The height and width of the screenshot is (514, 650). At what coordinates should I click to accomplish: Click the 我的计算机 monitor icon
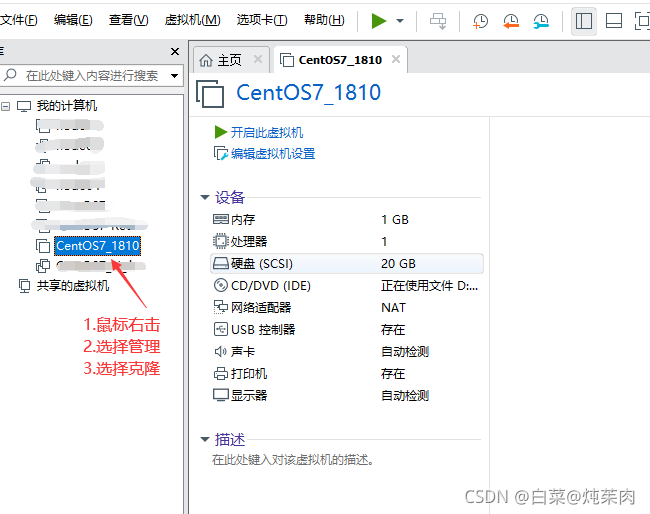(24, 107)
